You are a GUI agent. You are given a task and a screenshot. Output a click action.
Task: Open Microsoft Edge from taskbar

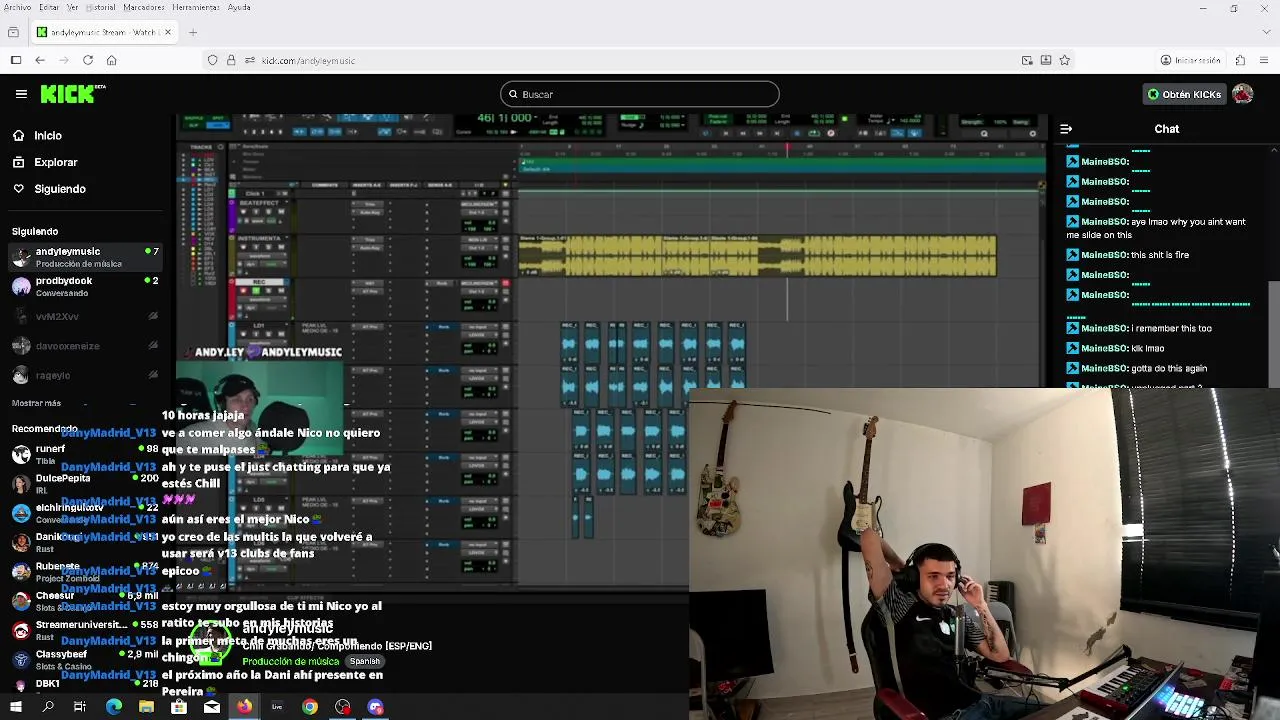[114, 707]
